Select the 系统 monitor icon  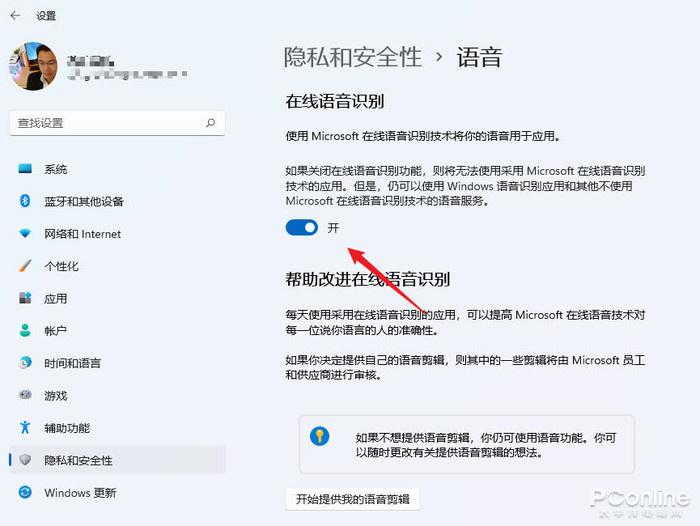click(x=25, y=169)
